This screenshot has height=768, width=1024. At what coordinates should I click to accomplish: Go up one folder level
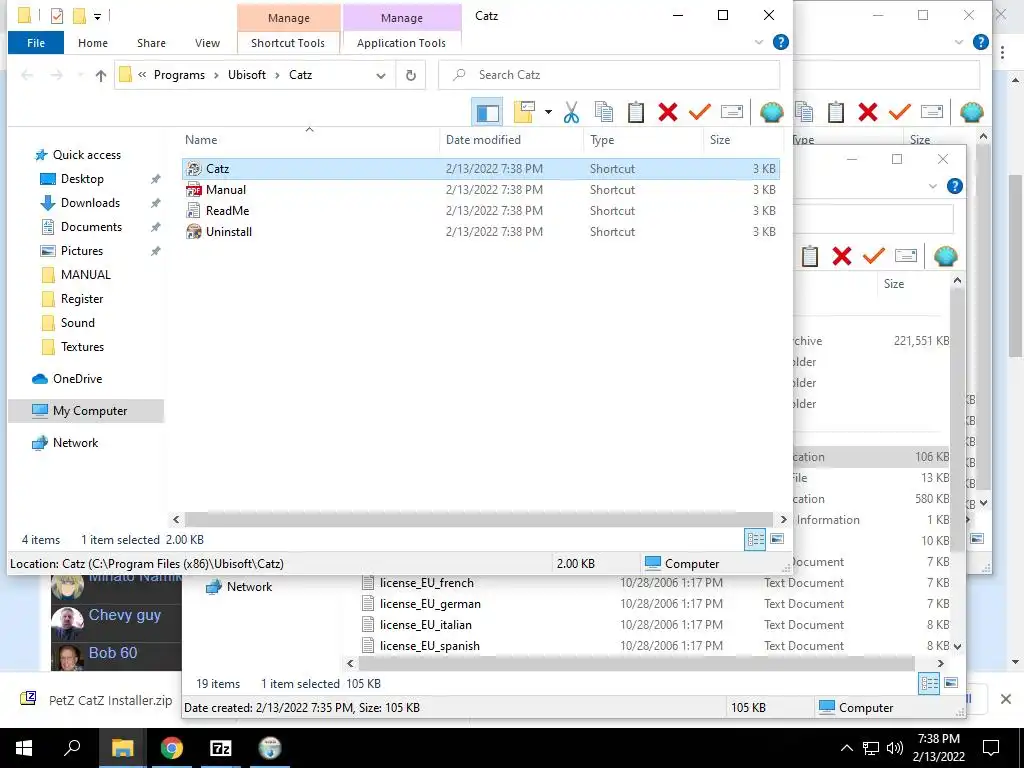click(x=101, y=75)
